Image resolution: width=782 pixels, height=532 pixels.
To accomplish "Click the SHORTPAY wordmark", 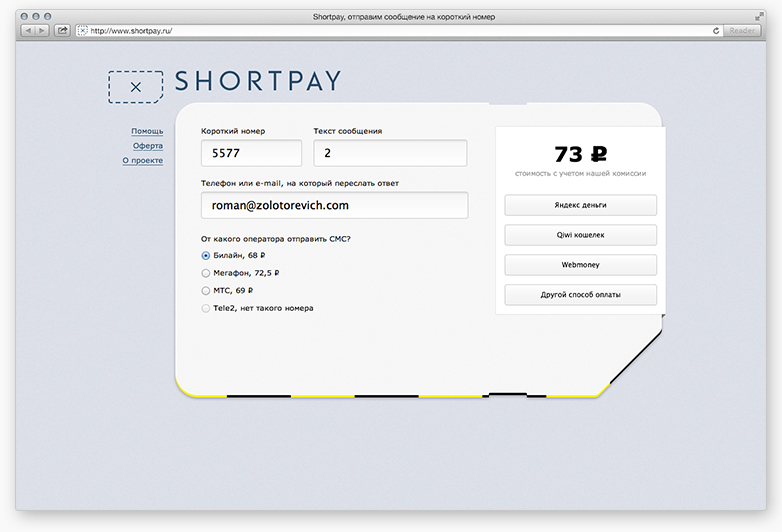I will 258,81.
